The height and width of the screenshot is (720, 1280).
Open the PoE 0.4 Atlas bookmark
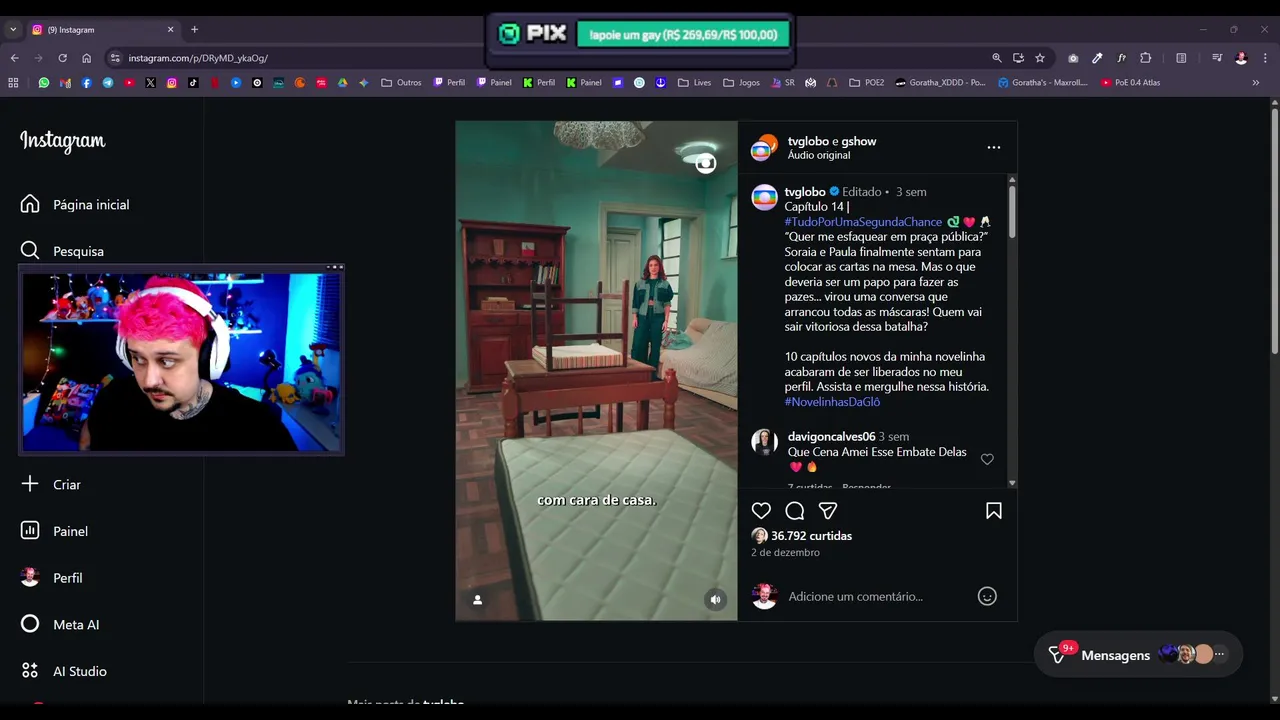point(1130,83)
